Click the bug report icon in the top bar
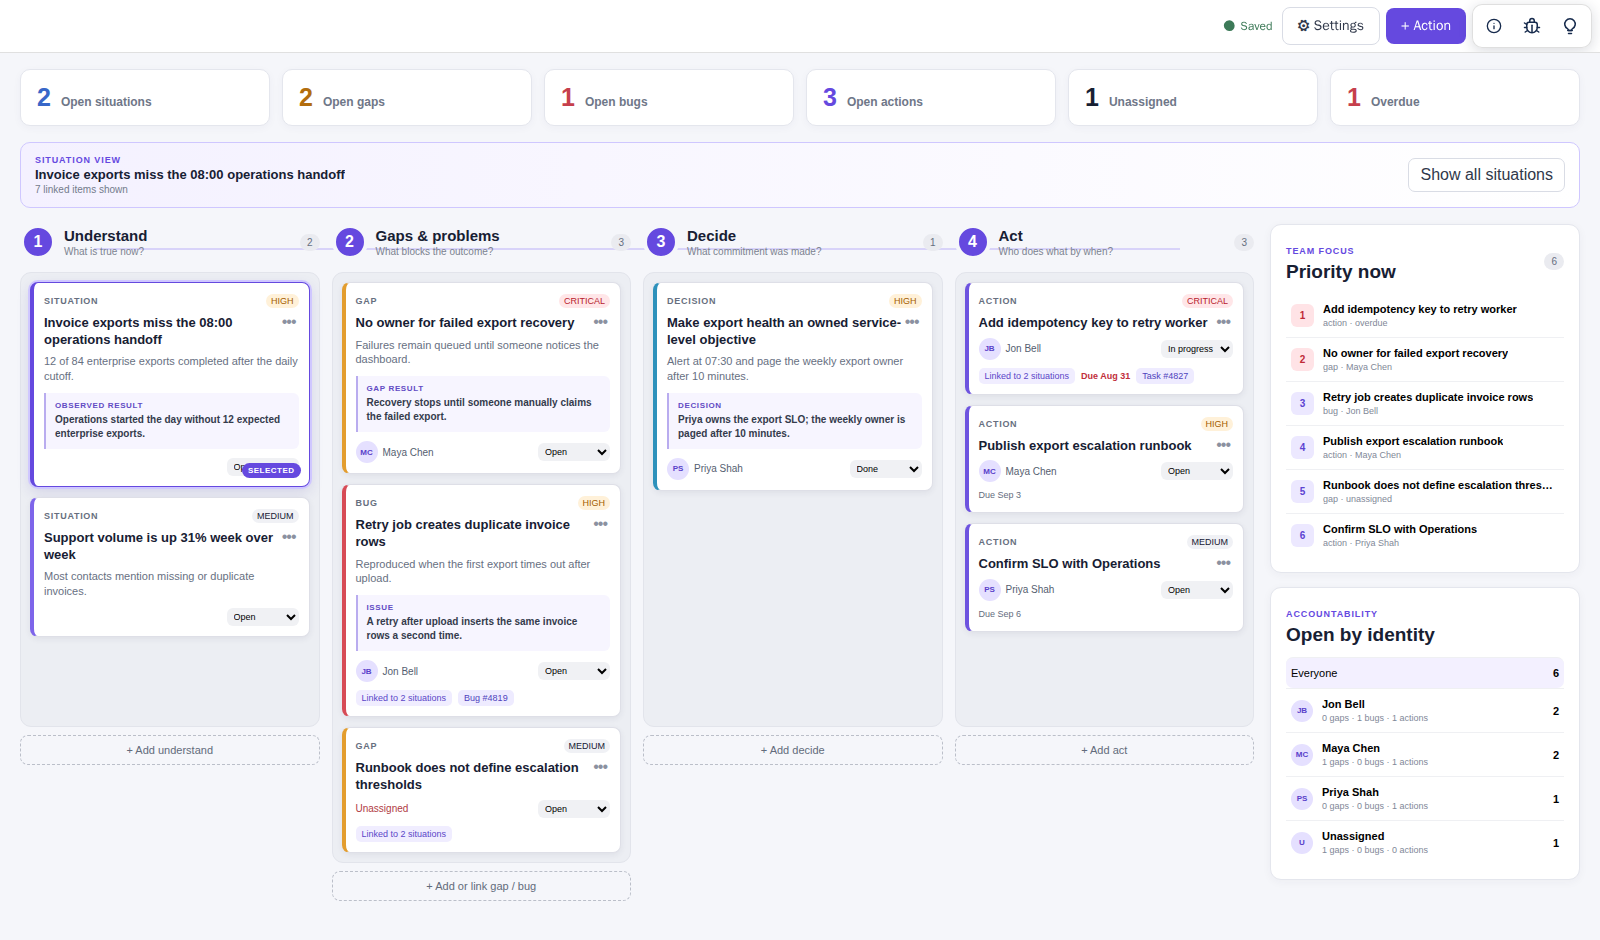 (1532, 26)
